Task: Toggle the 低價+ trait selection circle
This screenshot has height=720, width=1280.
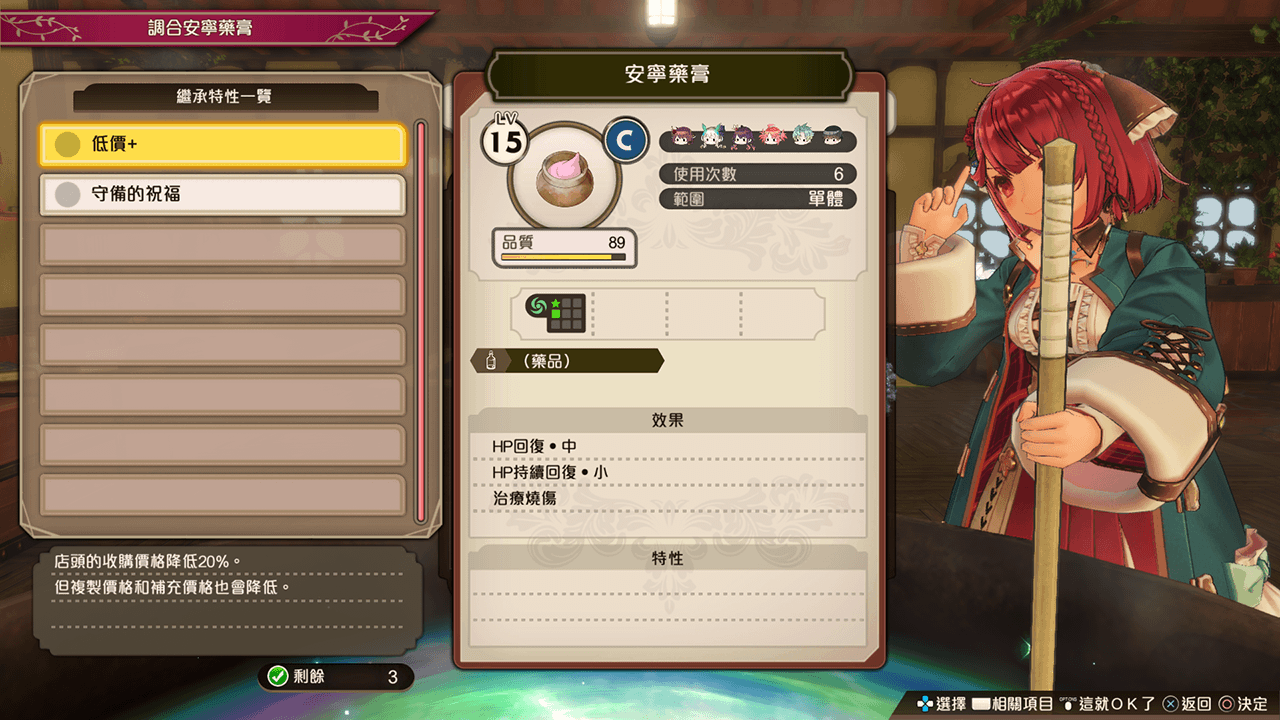Action: [67, 145]
